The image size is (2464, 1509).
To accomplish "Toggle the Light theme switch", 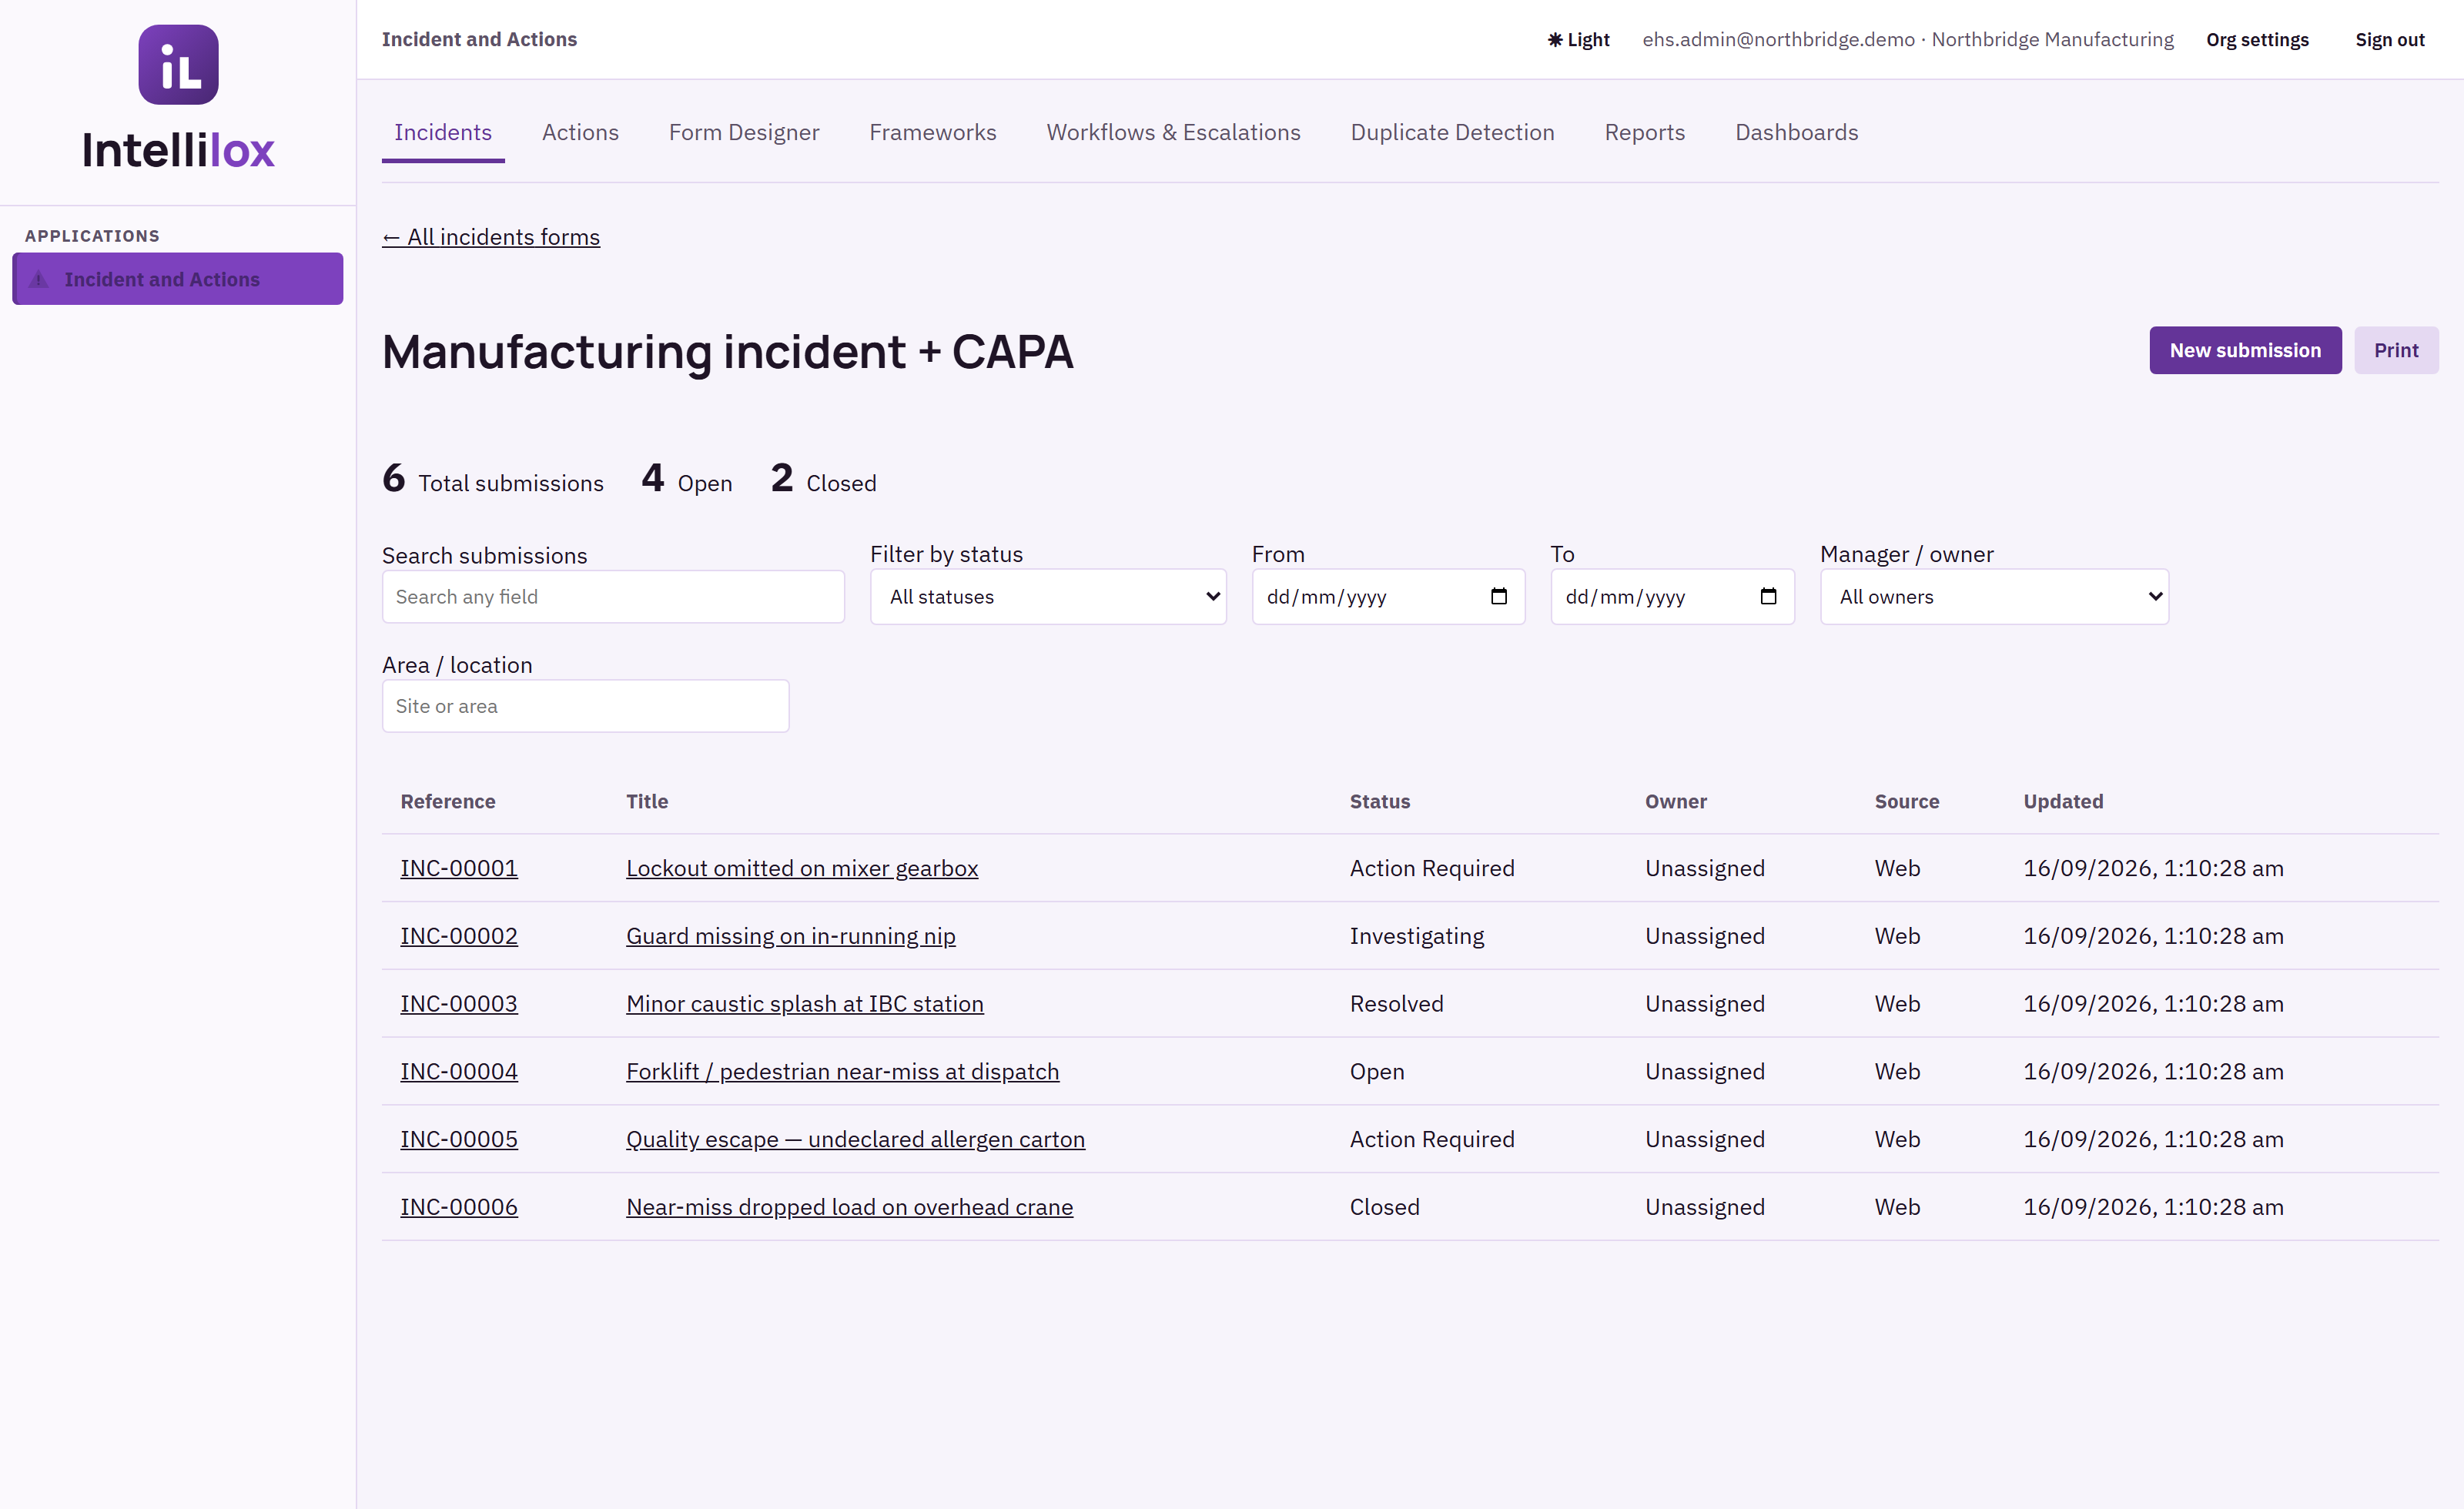I will pyautogui.click(x=1579, y=40).
